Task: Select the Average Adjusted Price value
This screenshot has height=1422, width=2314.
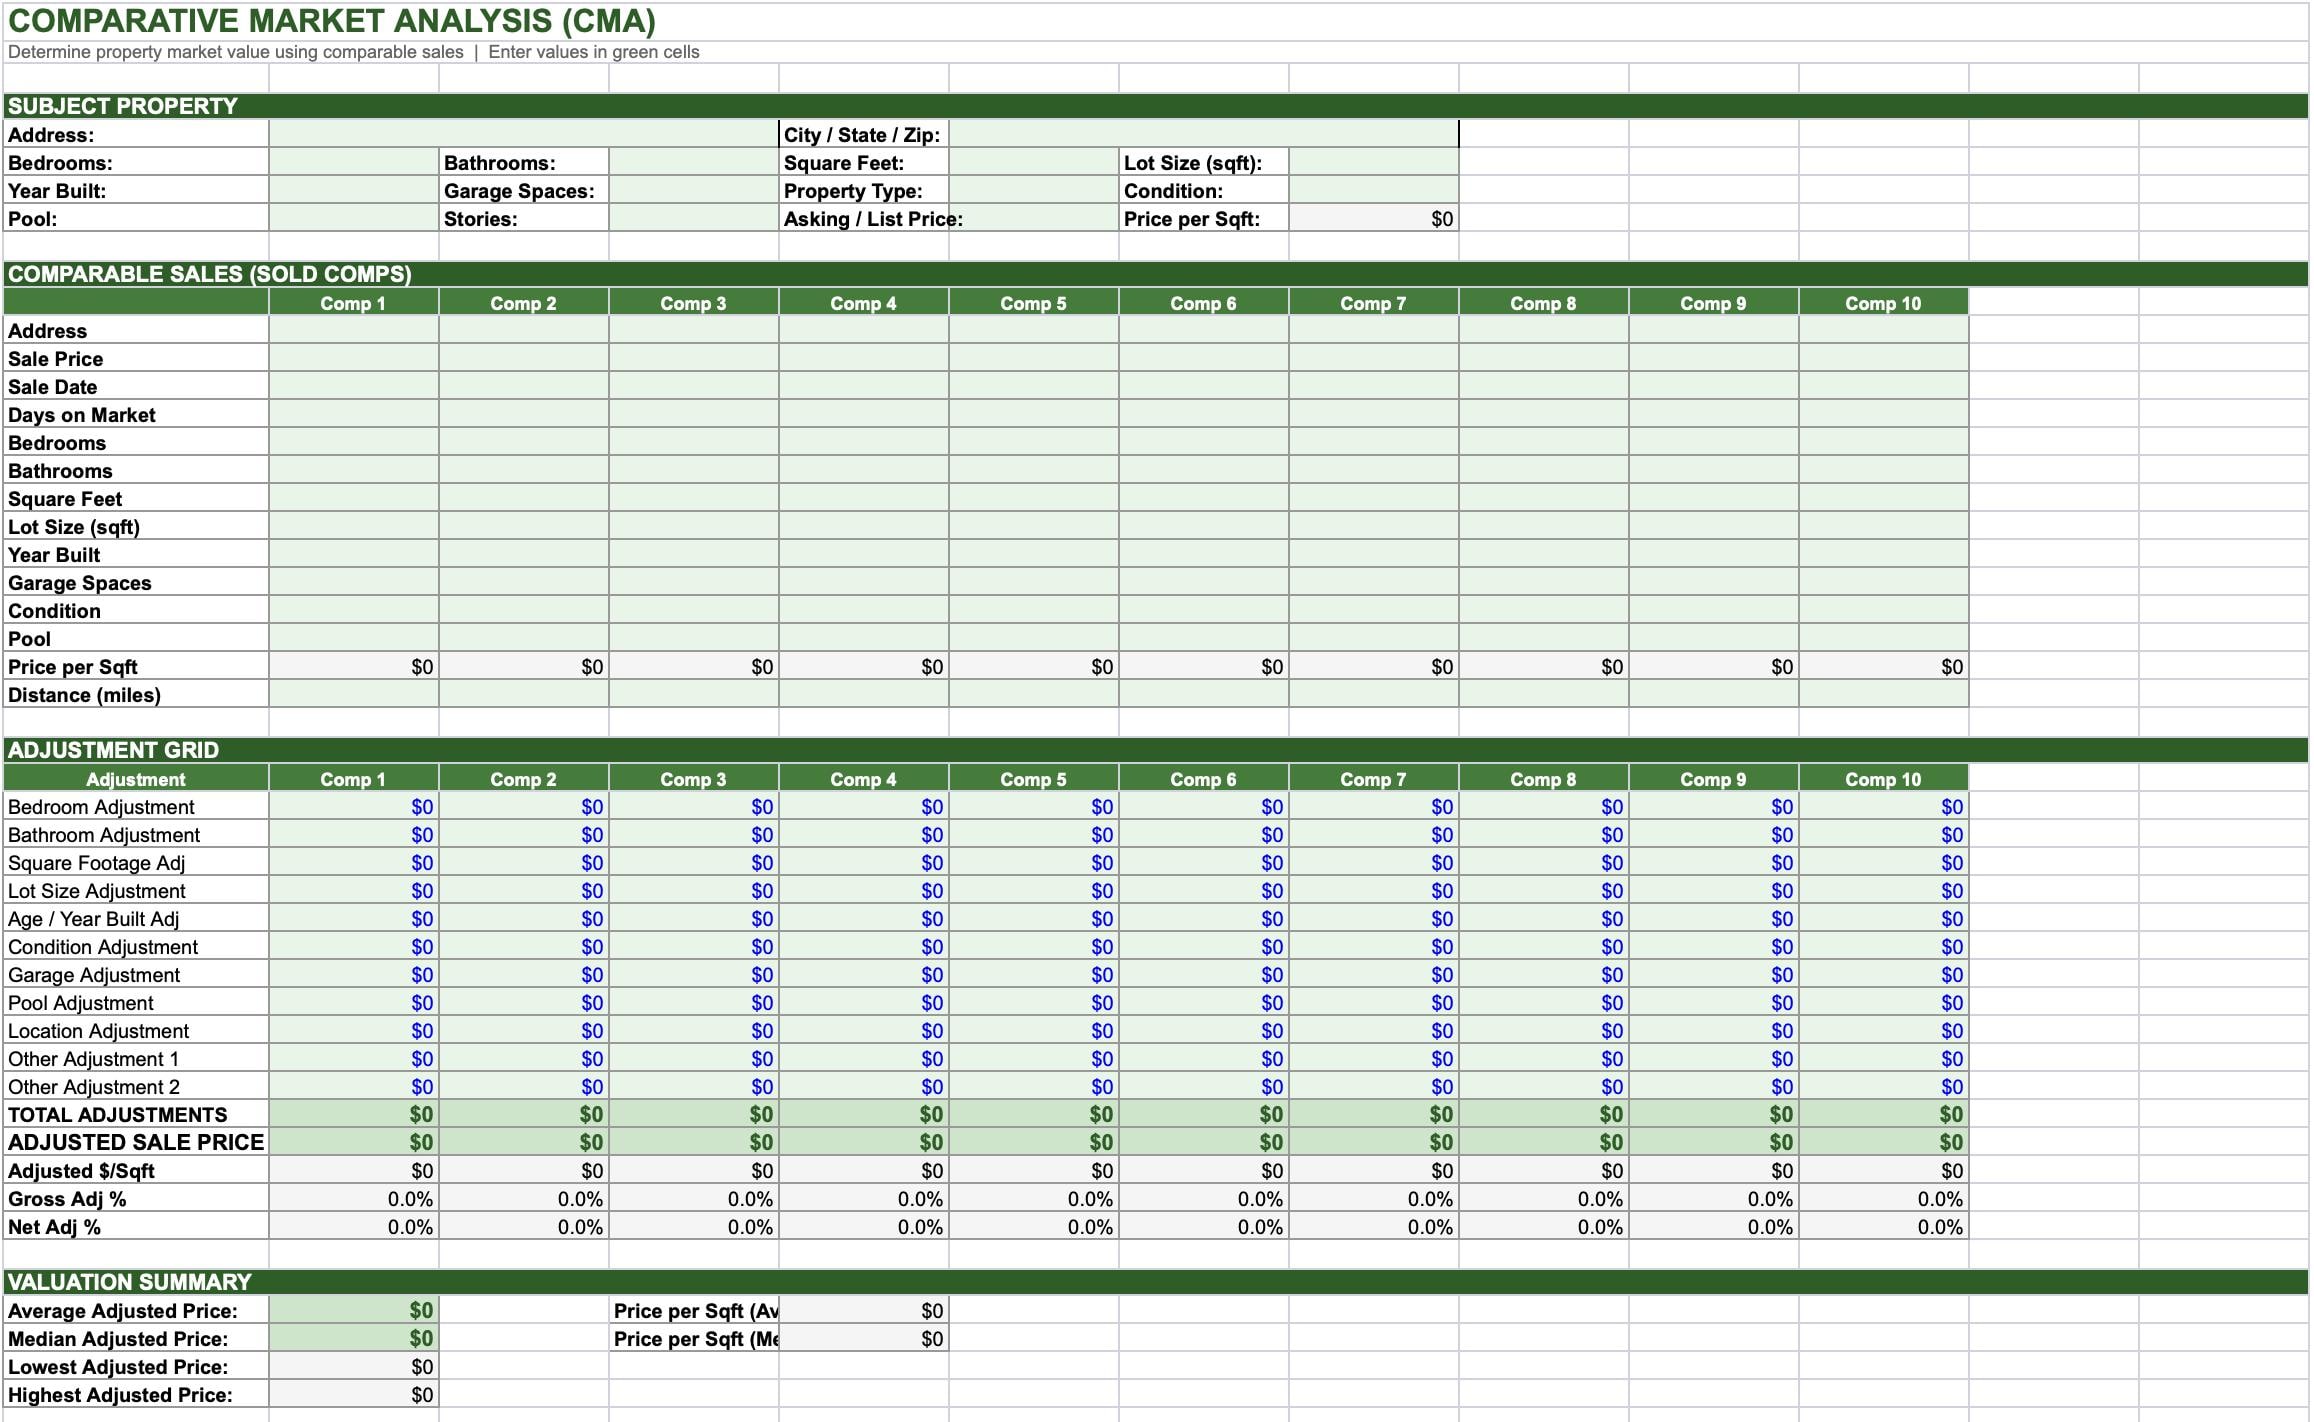Action: coord(354,1310)
